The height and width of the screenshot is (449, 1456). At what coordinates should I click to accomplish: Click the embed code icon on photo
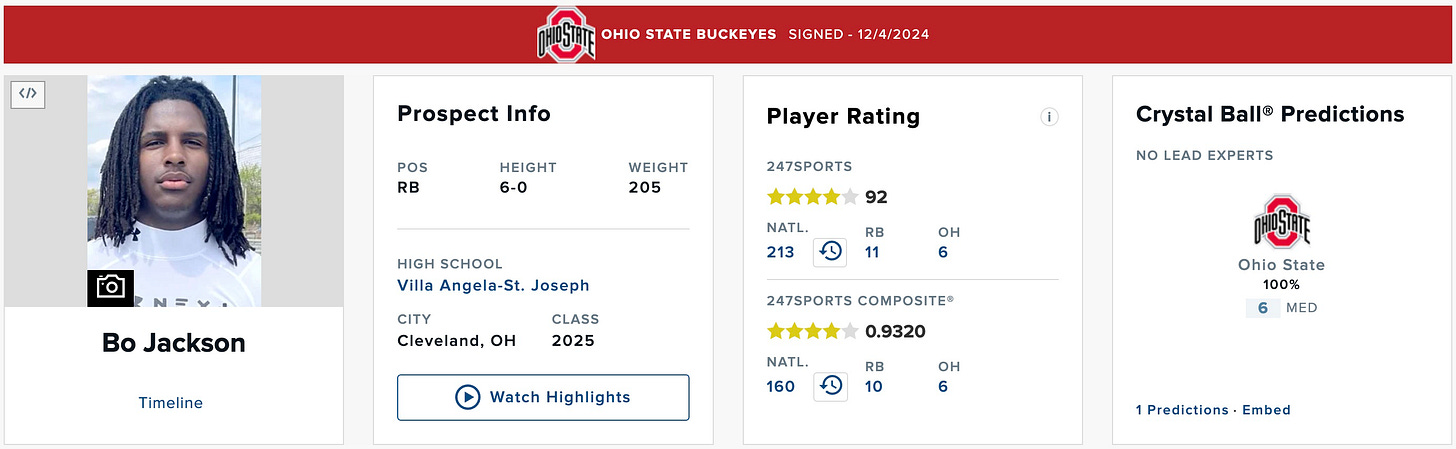coord(28,94)
